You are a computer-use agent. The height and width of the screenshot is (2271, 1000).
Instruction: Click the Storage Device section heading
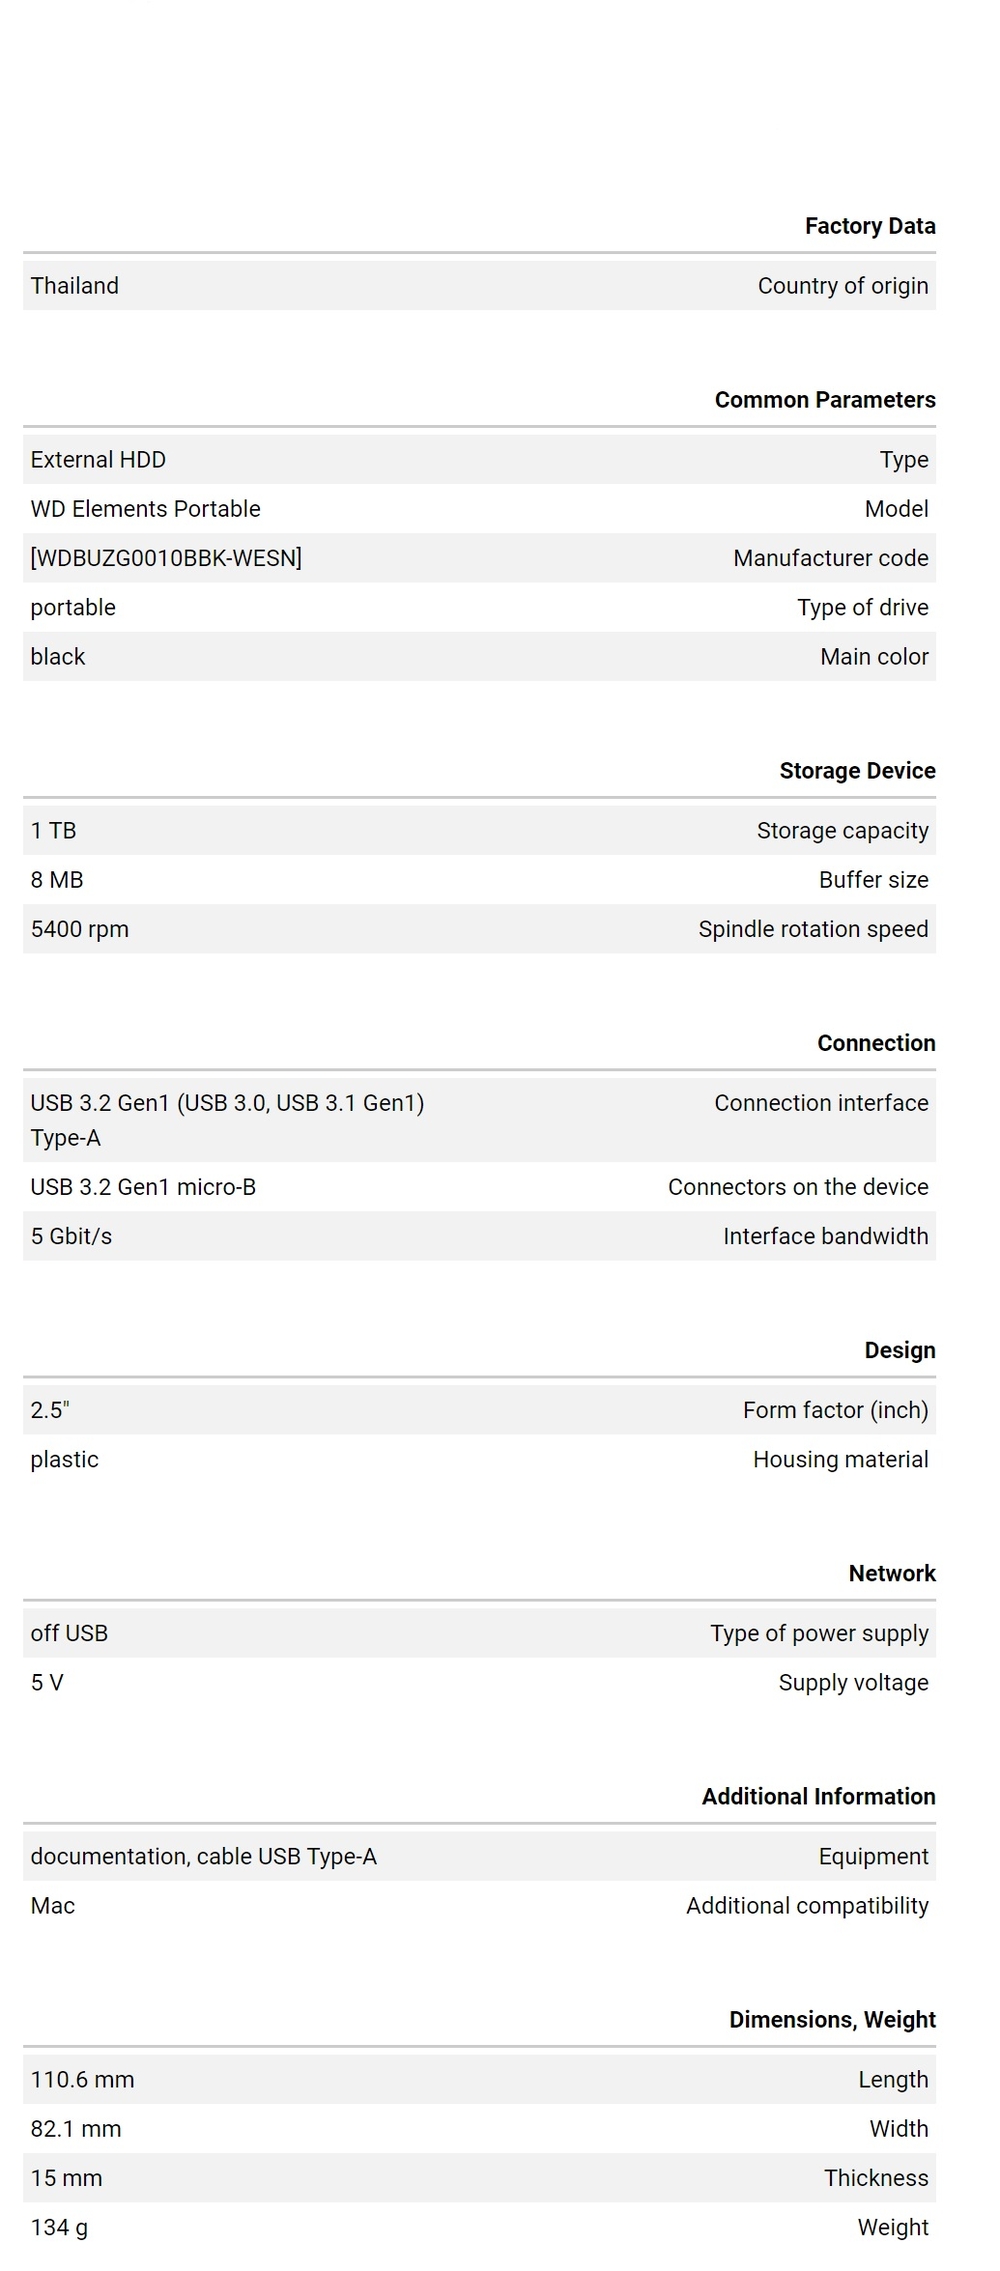tap(858, 771)
